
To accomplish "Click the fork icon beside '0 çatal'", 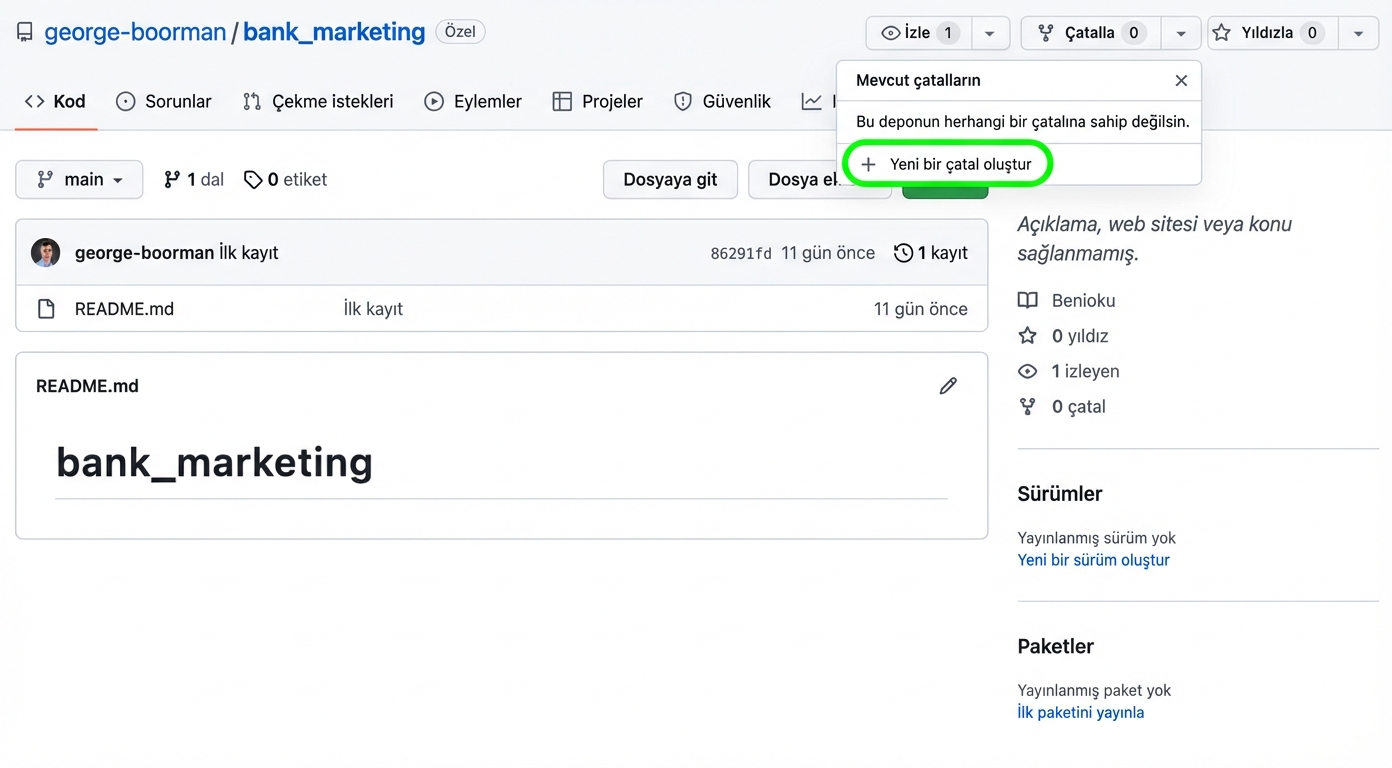I will pos(1027,406).
